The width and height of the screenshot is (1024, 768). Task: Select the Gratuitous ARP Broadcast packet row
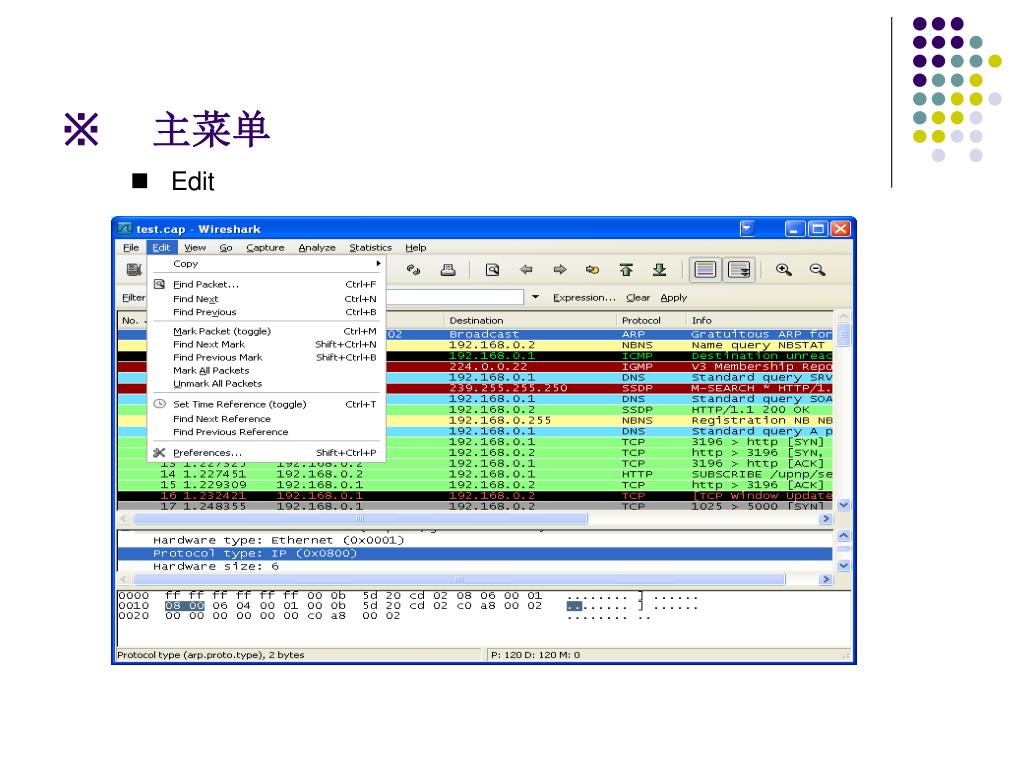tap(609, 334)
